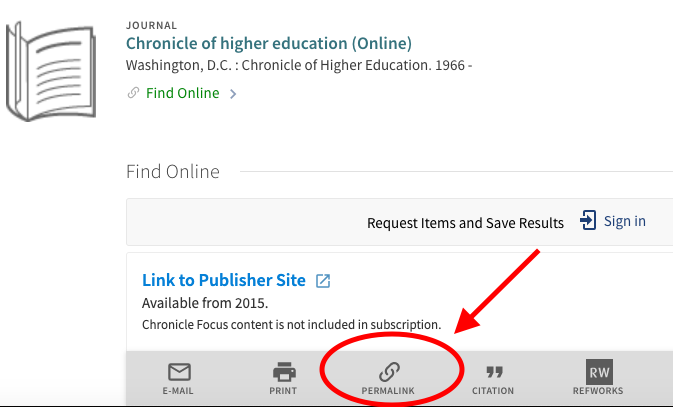Click the Sign in text link

tap(624, 221)
